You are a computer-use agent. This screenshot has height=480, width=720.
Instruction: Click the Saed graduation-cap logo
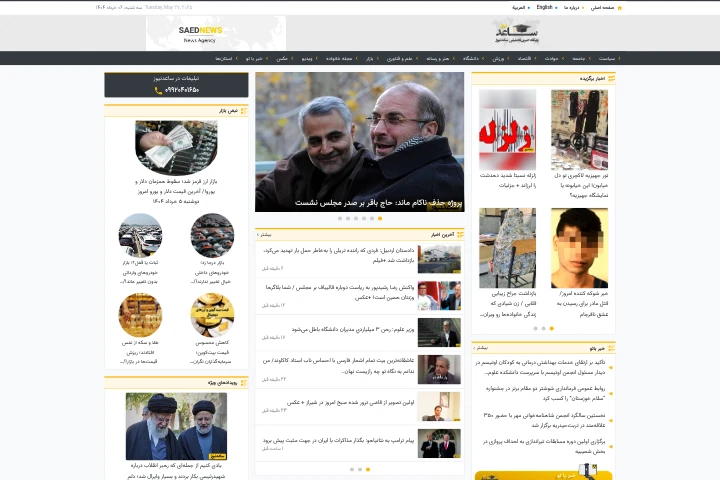coord(517,32)
